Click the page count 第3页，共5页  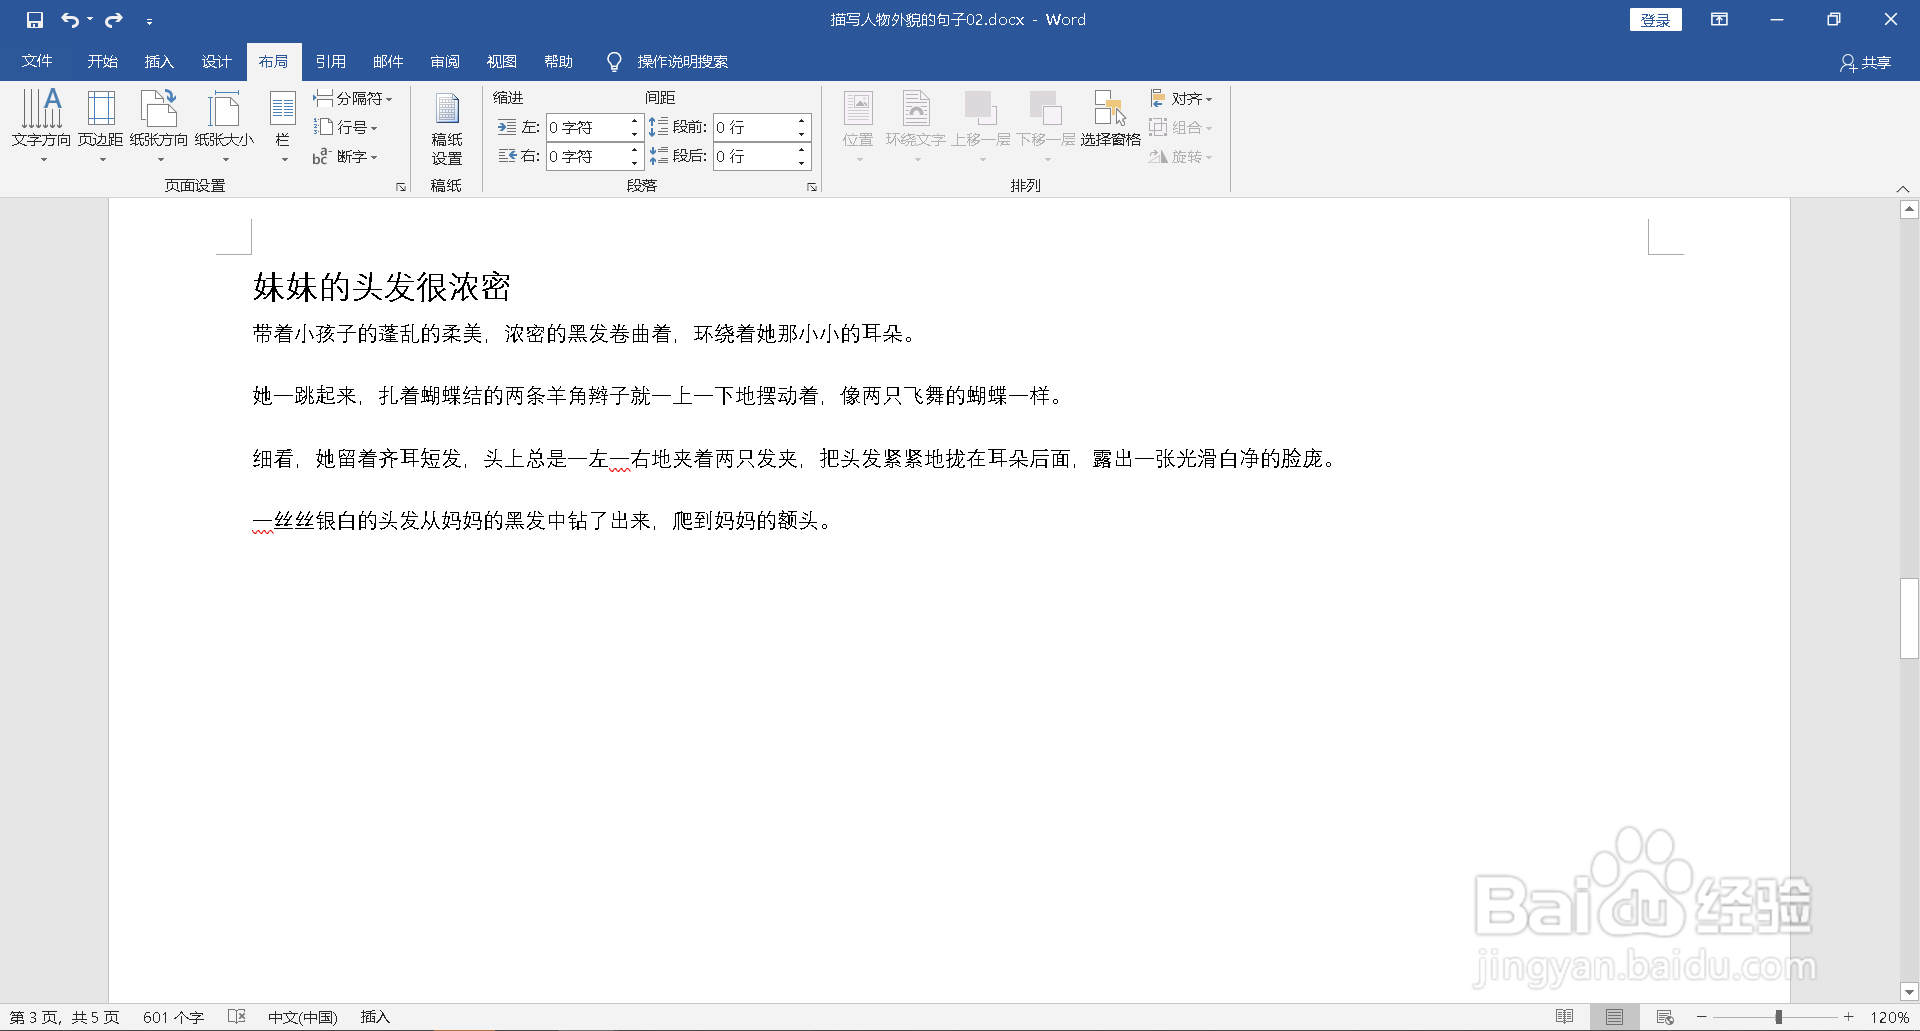[x=65, y=1017]
